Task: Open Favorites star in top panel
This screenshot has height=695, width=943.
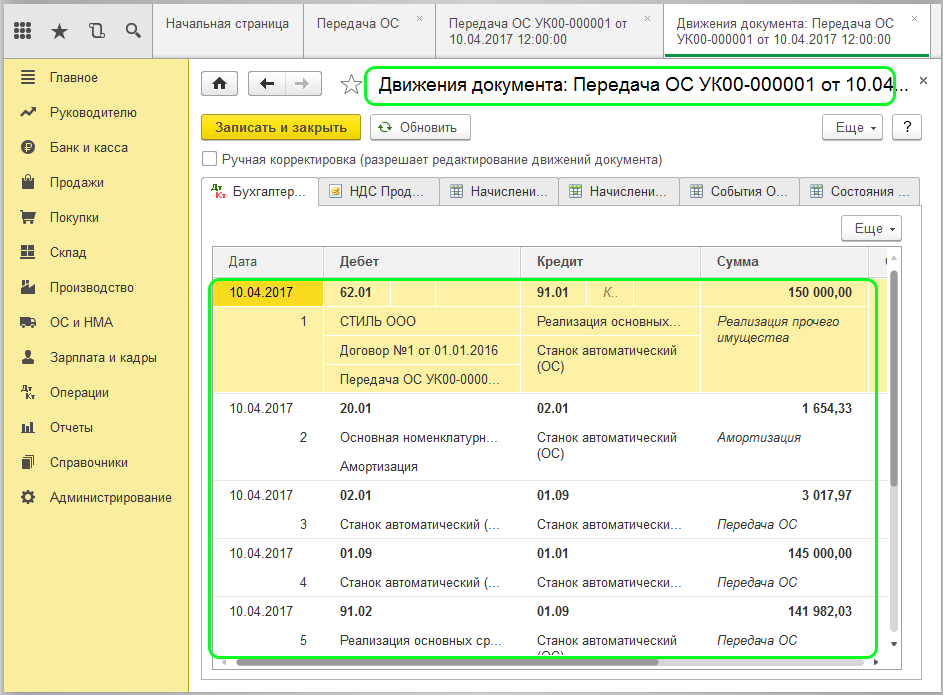Action: 59,31
